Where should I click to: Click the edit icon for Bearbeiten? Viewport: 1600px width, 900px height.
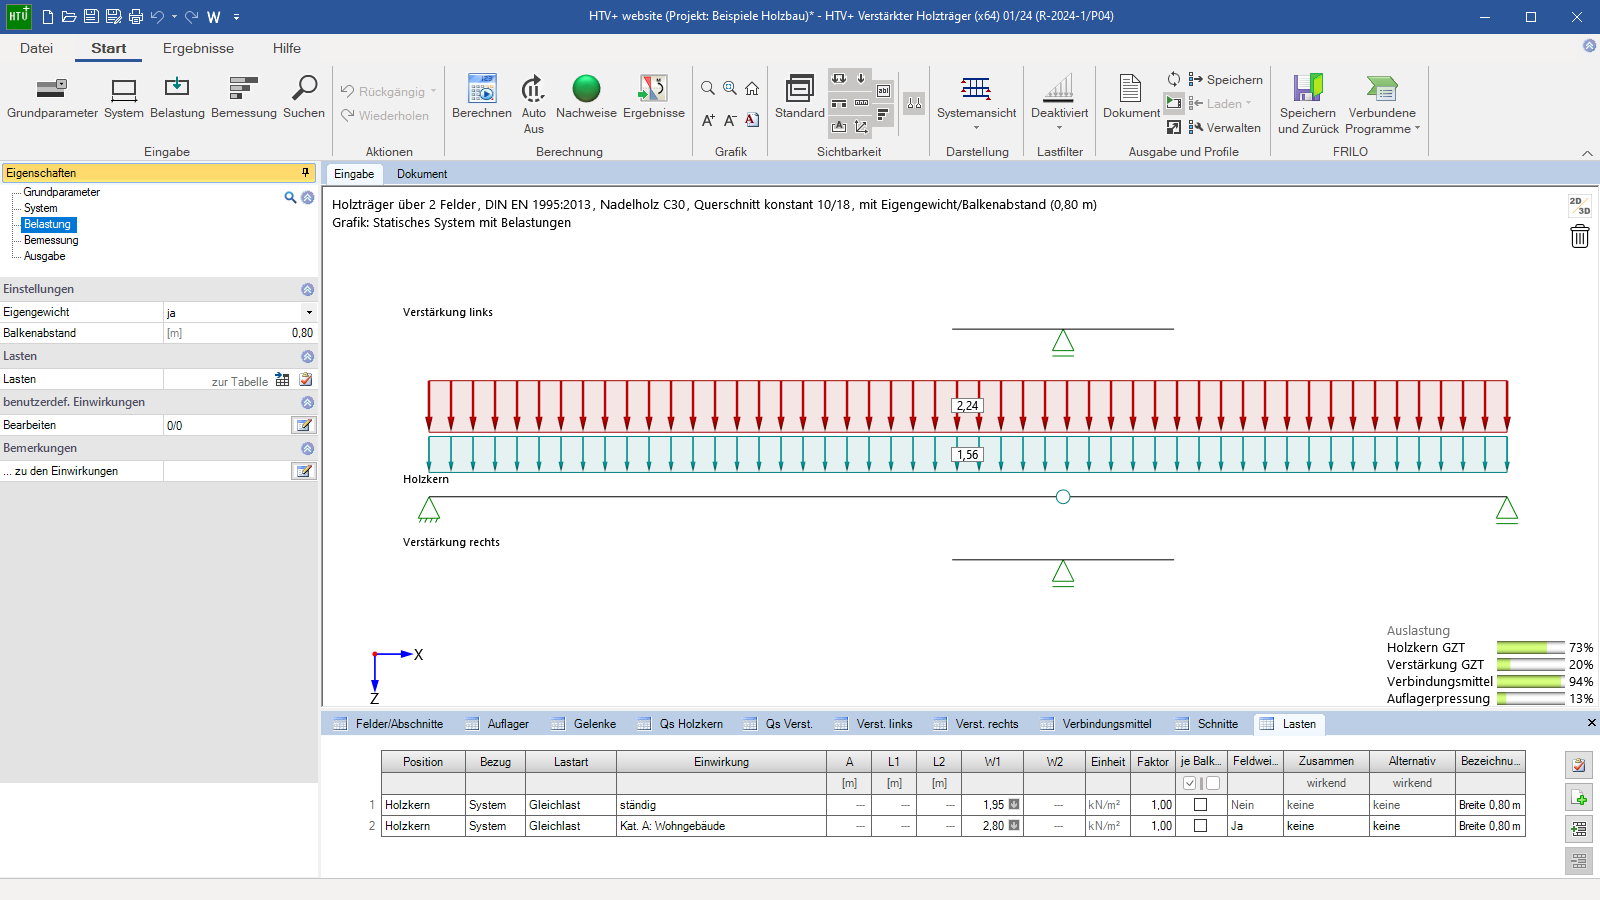[304, 425]
